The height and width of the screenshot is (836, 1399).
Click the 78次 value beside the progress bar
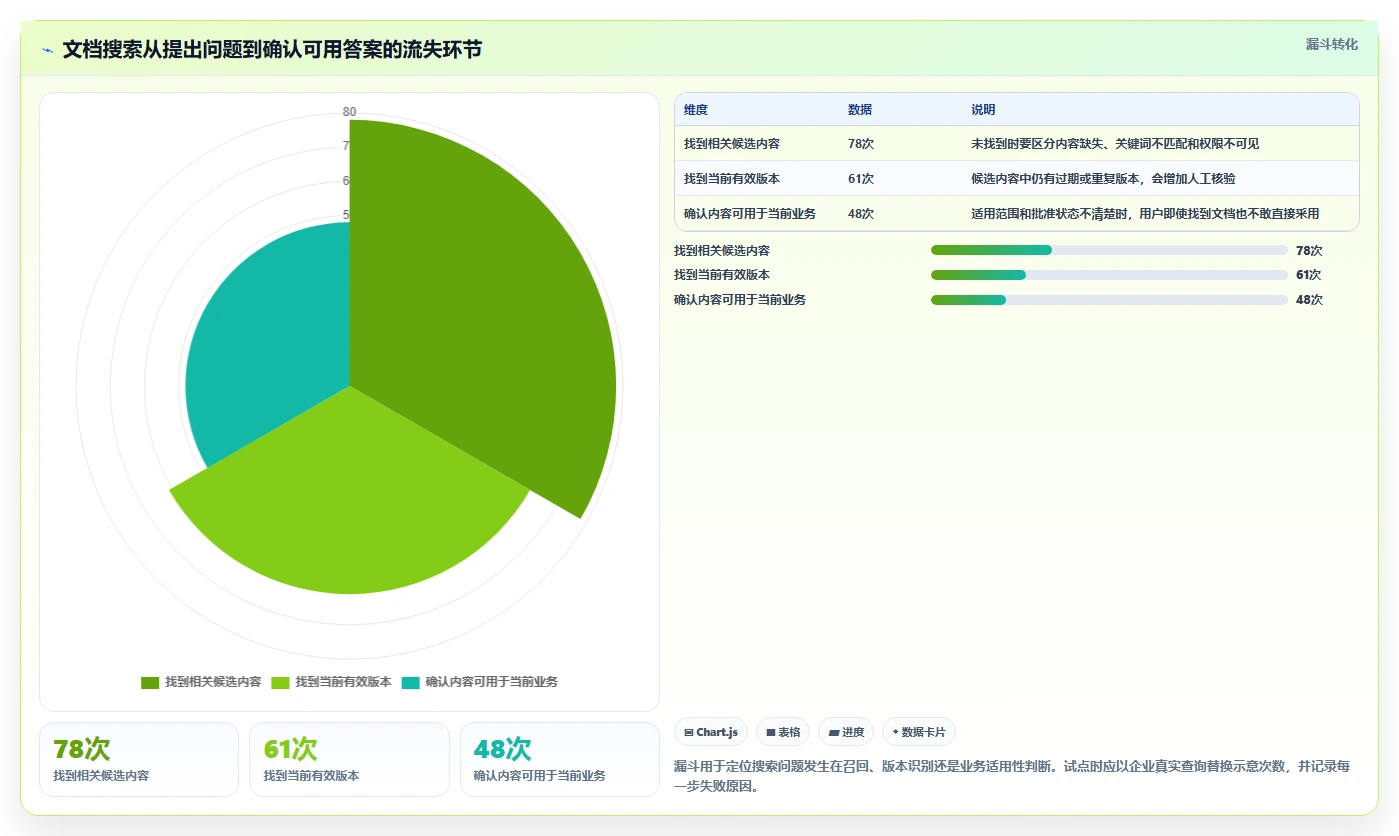click(1309, 251)
